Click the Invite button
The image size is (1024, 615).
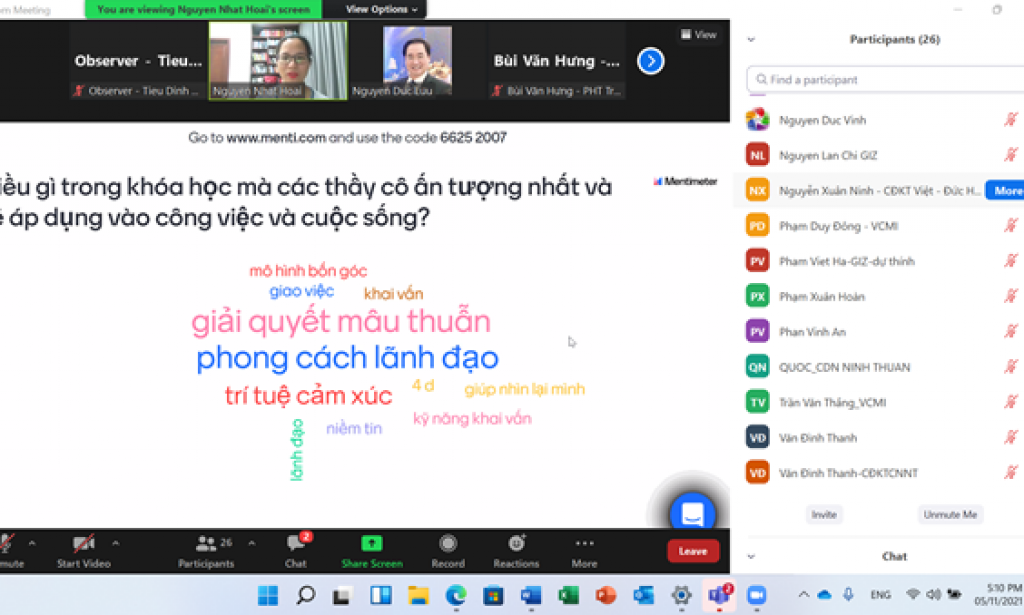[x=824, y=514]
